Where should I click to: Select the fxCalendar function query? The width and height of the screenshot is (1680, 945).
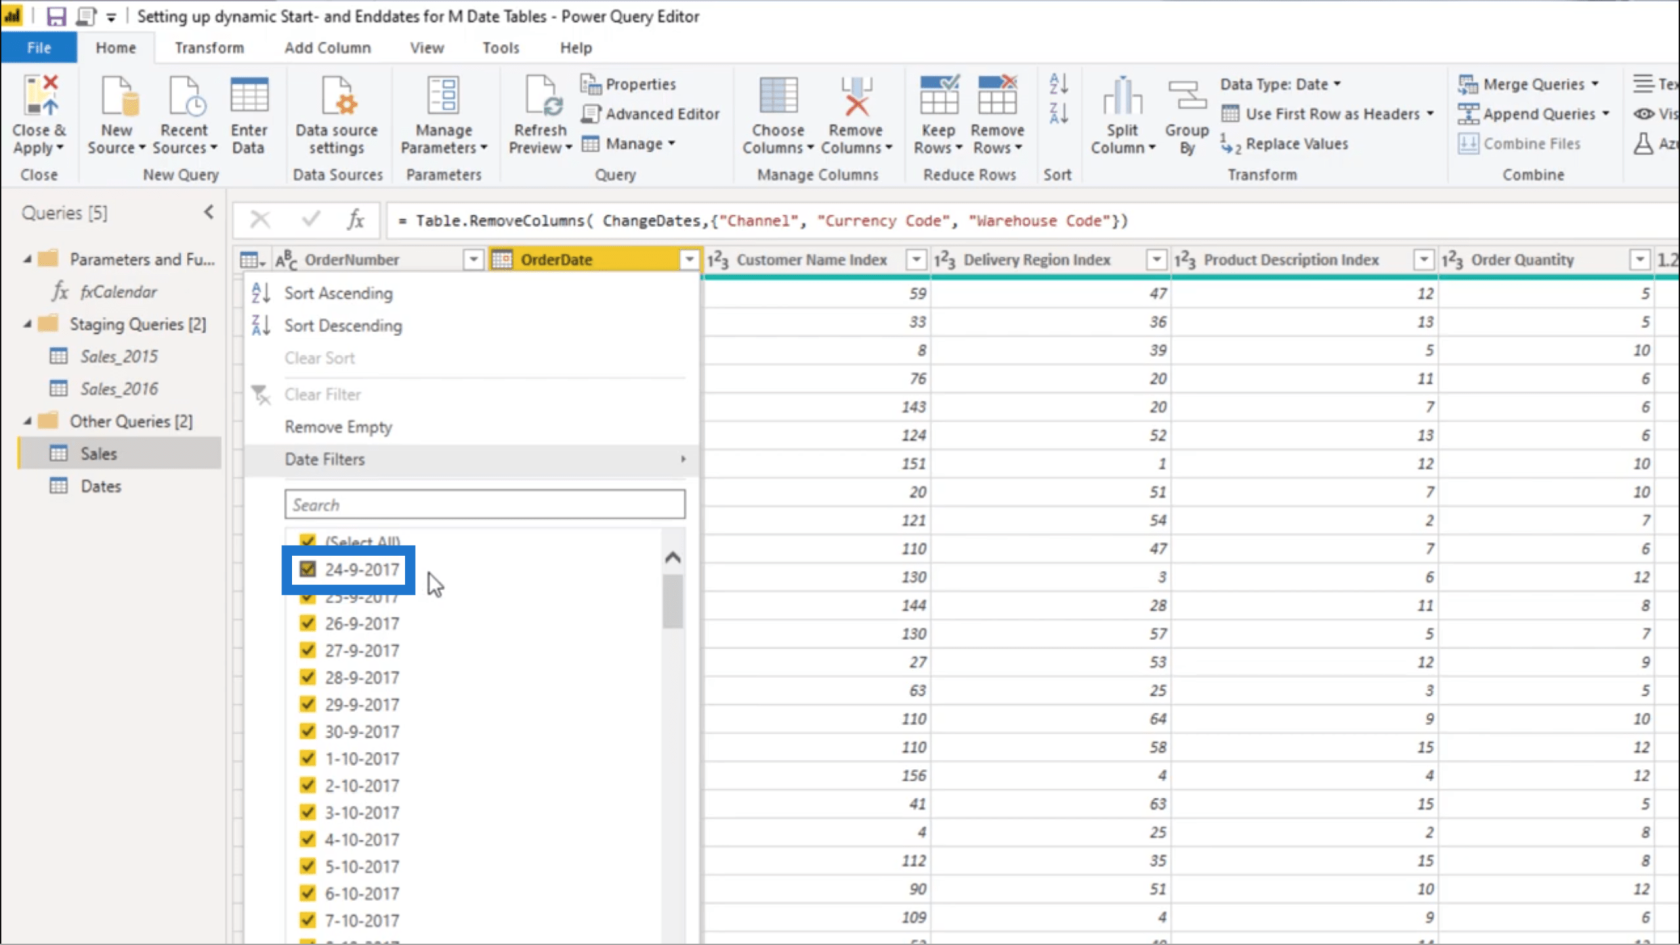pyautogui.click(x=118, y=291)
